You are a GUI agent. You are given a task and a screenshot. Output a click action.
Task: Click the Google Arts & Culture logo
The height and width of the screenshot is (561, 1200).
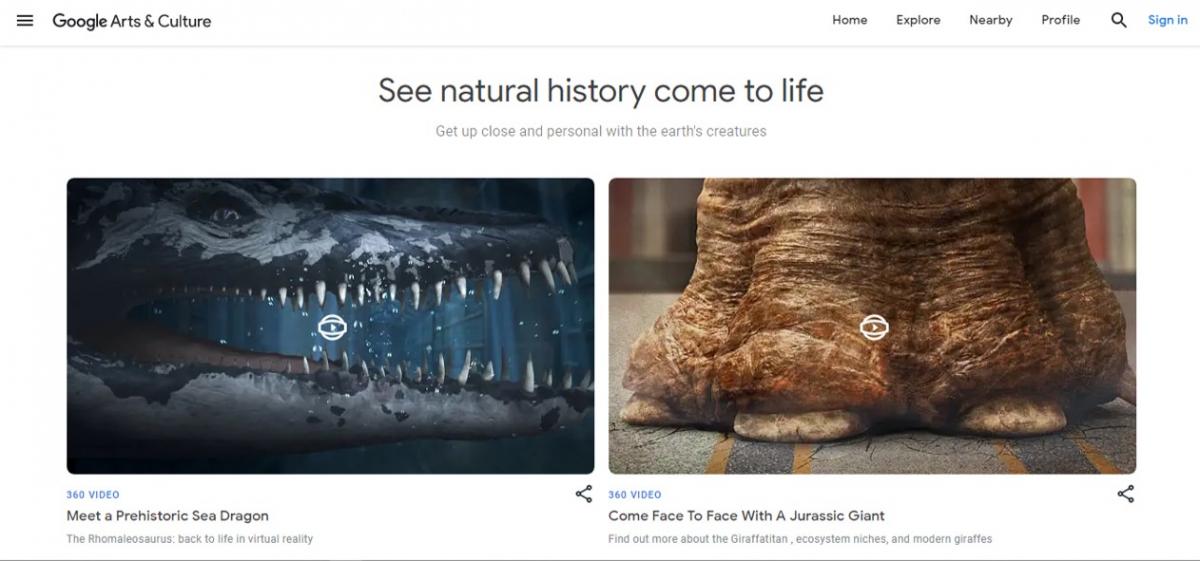(x=132, y=21)
